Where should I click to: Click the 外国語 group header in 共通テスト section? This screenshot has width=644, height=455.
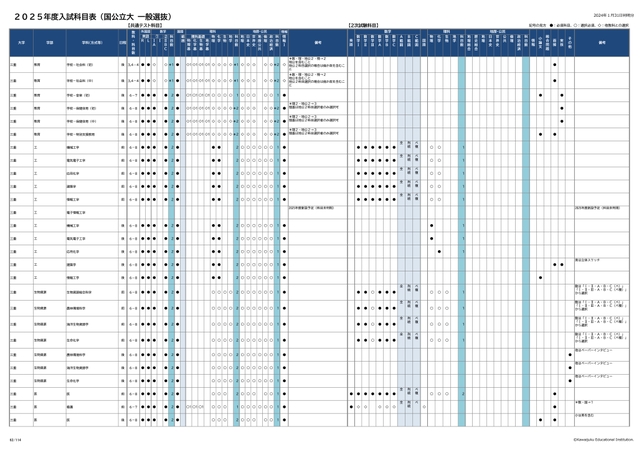(x=145, y=31)
